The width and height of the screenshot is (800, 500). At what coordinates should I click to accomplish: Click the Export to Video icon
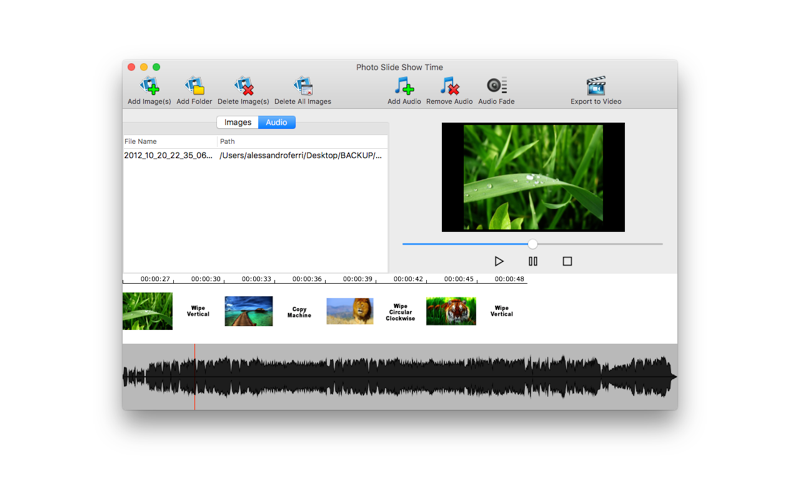[x=595, y=87]
